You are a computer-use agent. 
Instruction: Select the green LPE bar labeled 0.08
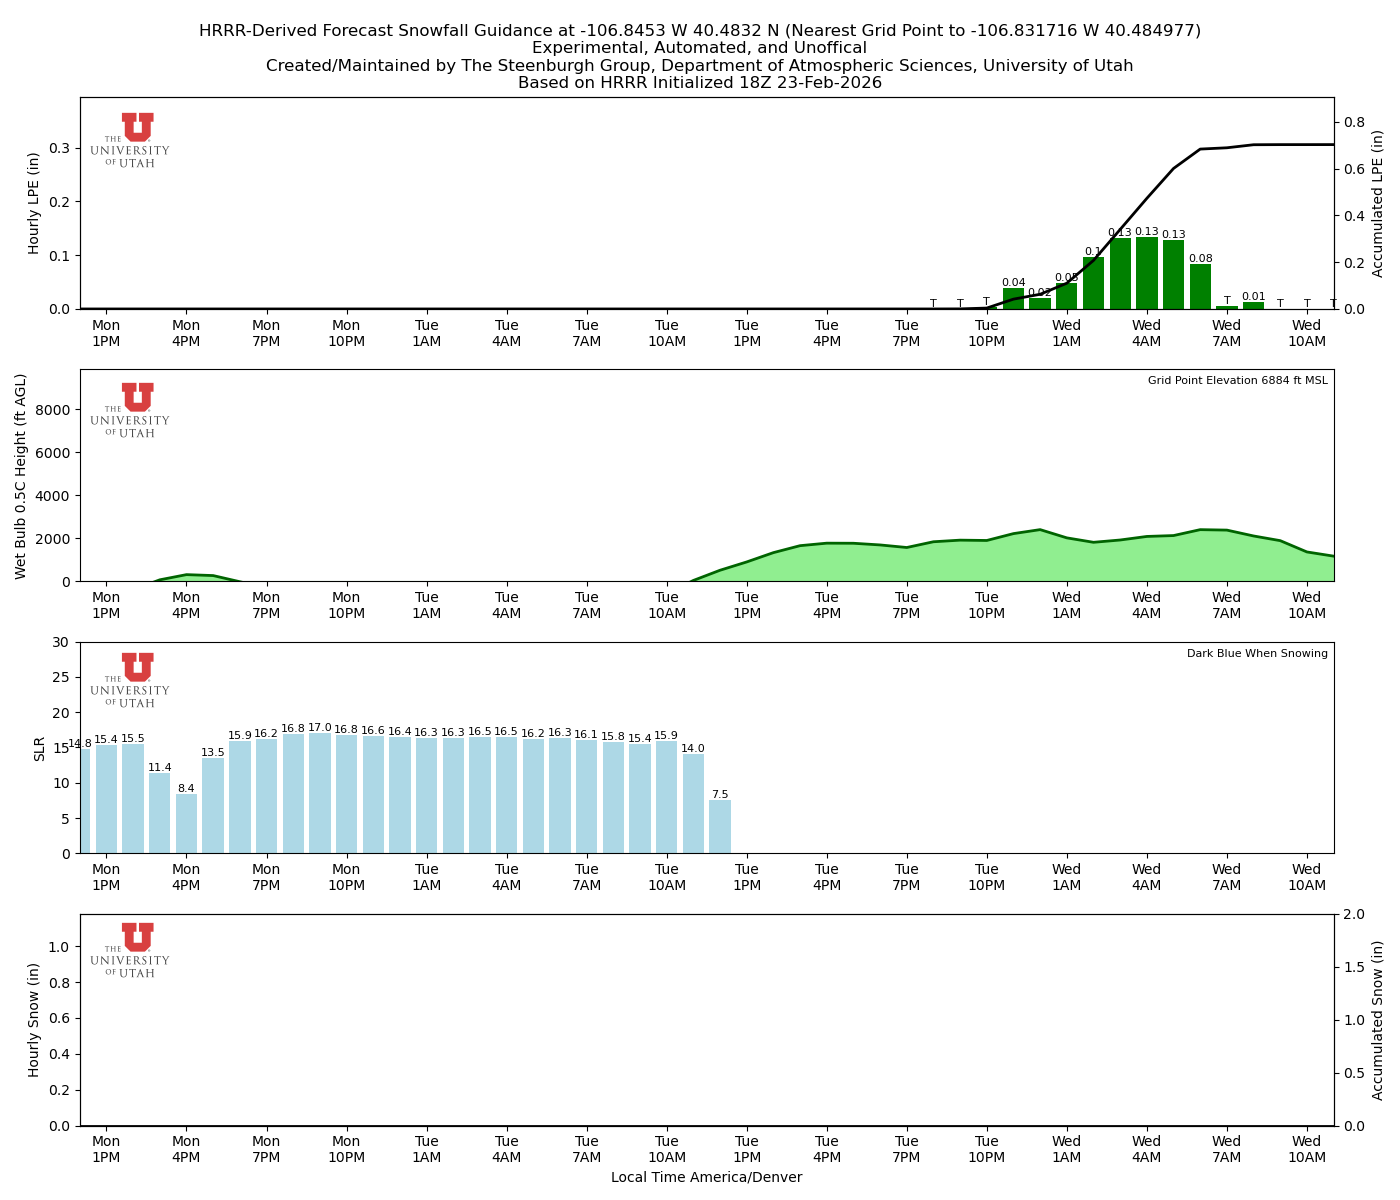[x=1200, y=287]
